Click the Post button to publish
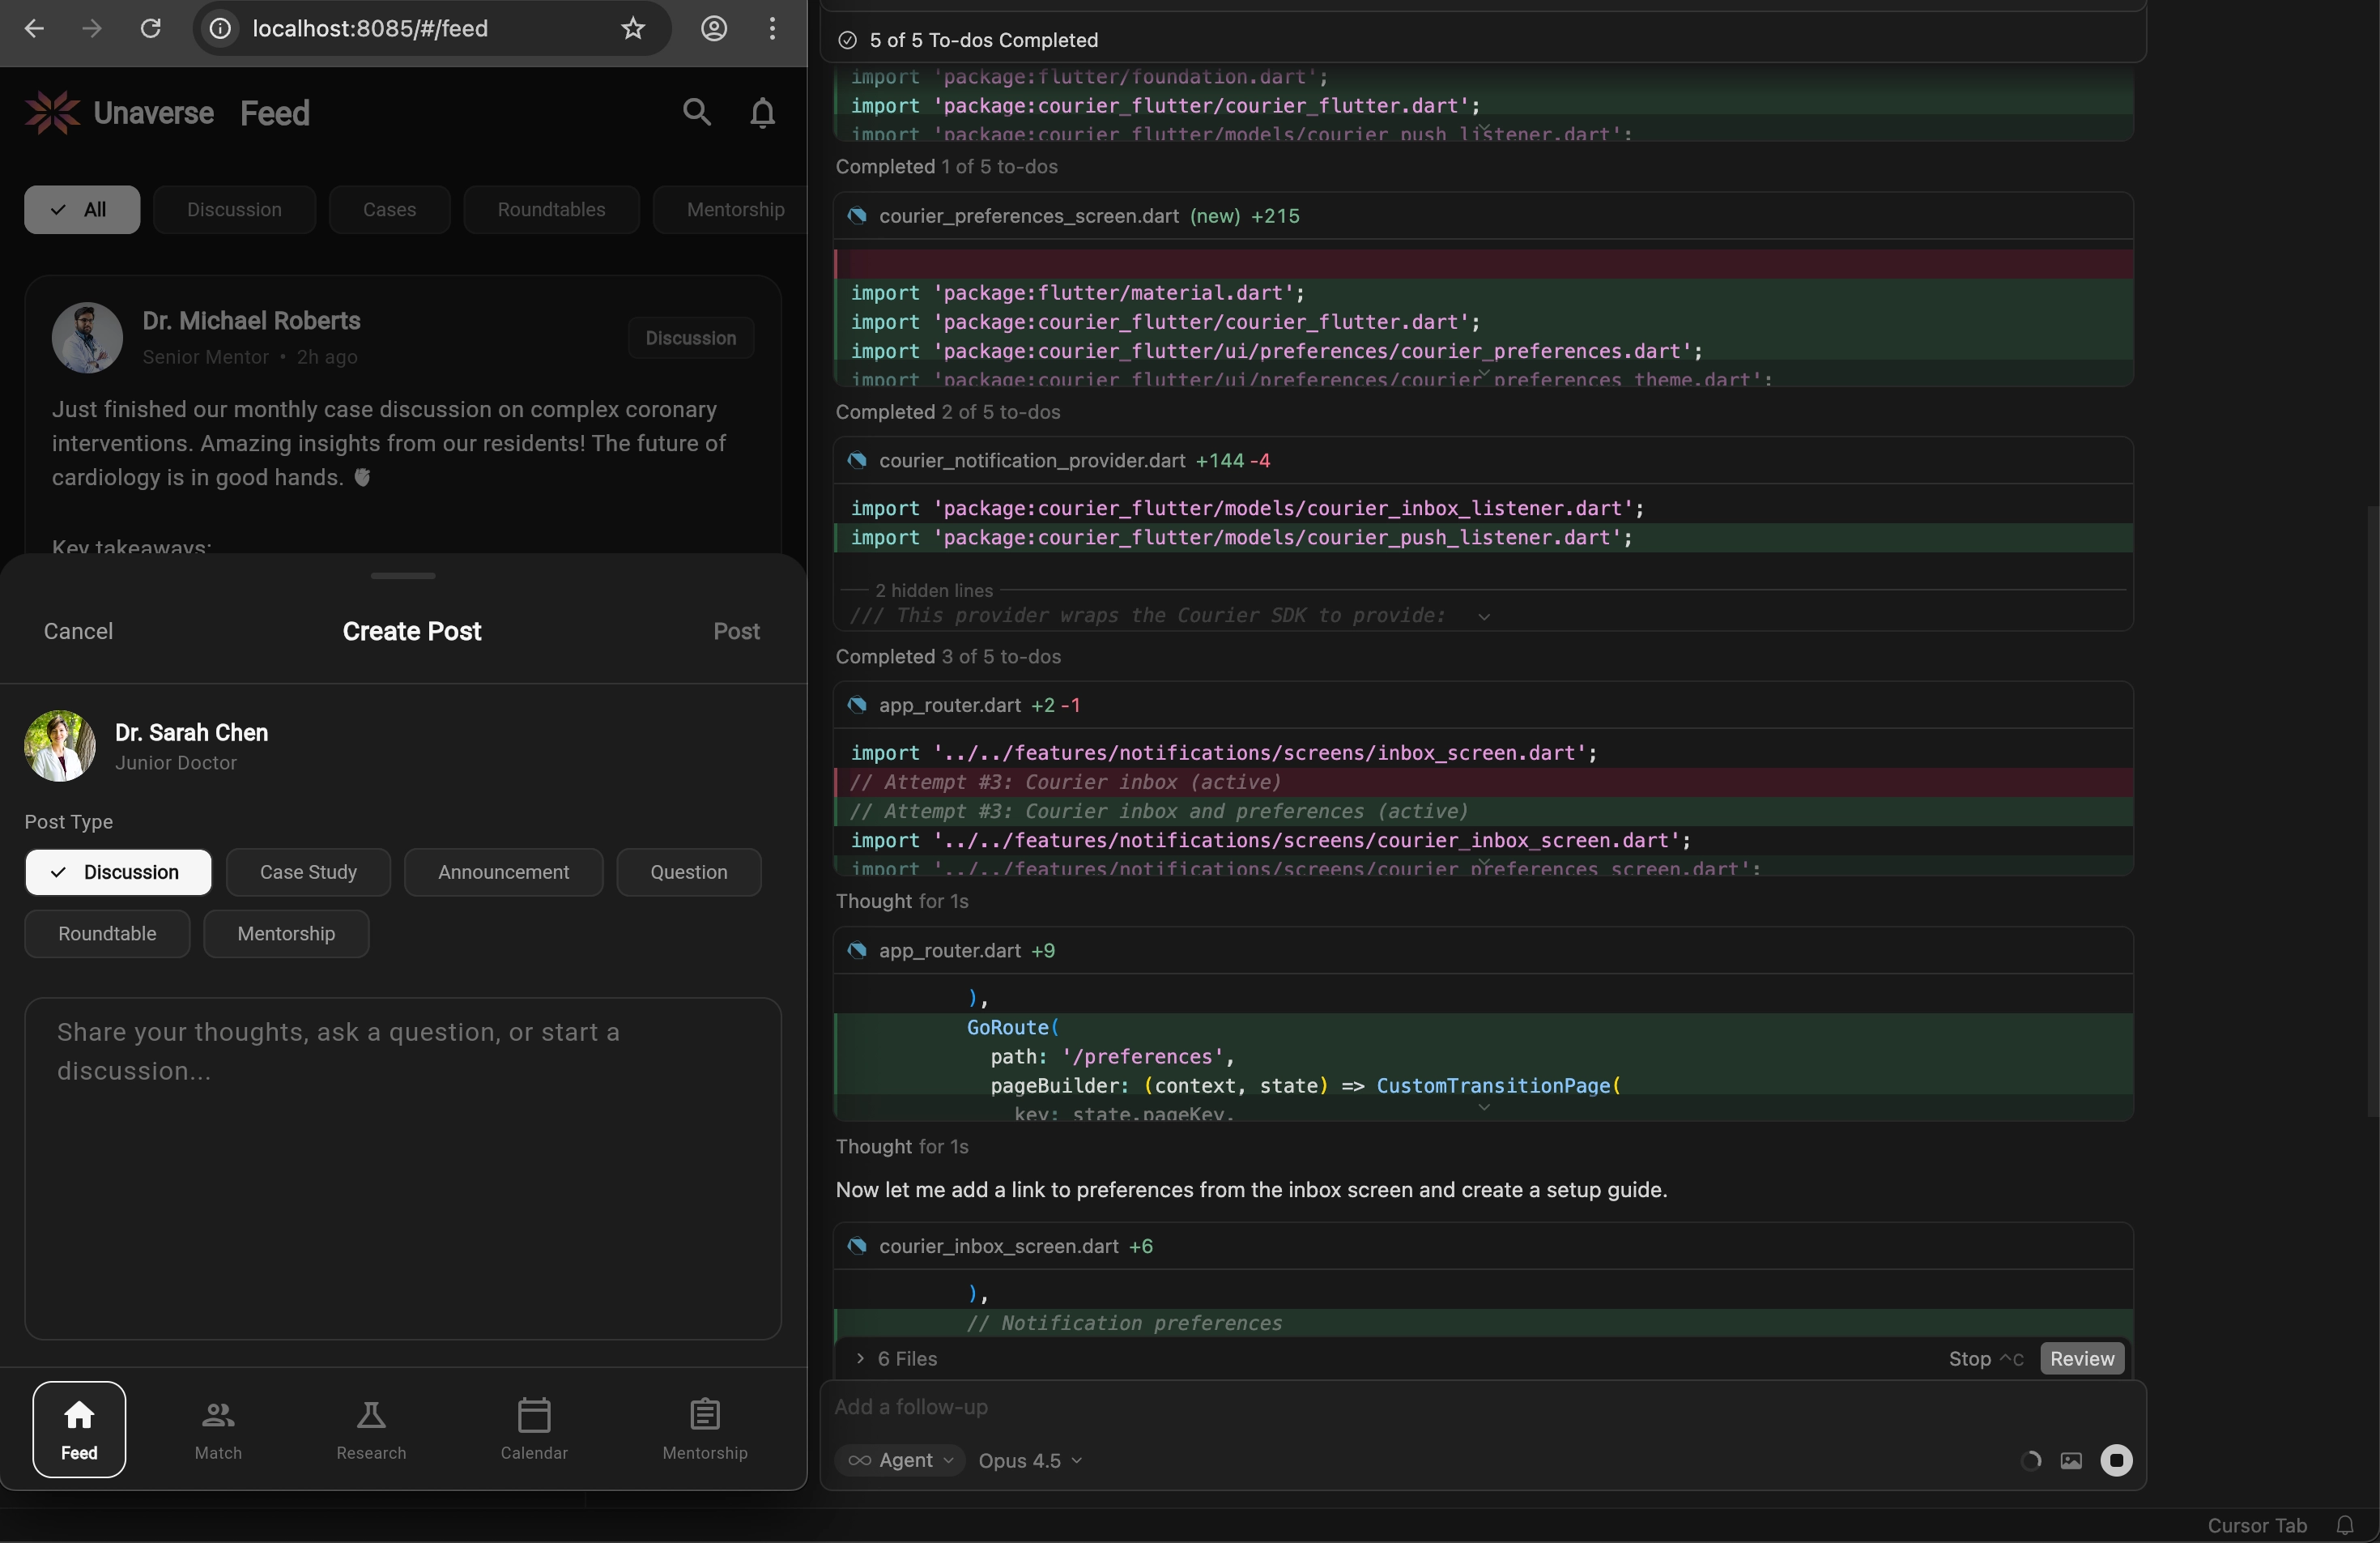The image size is (2380, 1543). (x=736, y=630)
